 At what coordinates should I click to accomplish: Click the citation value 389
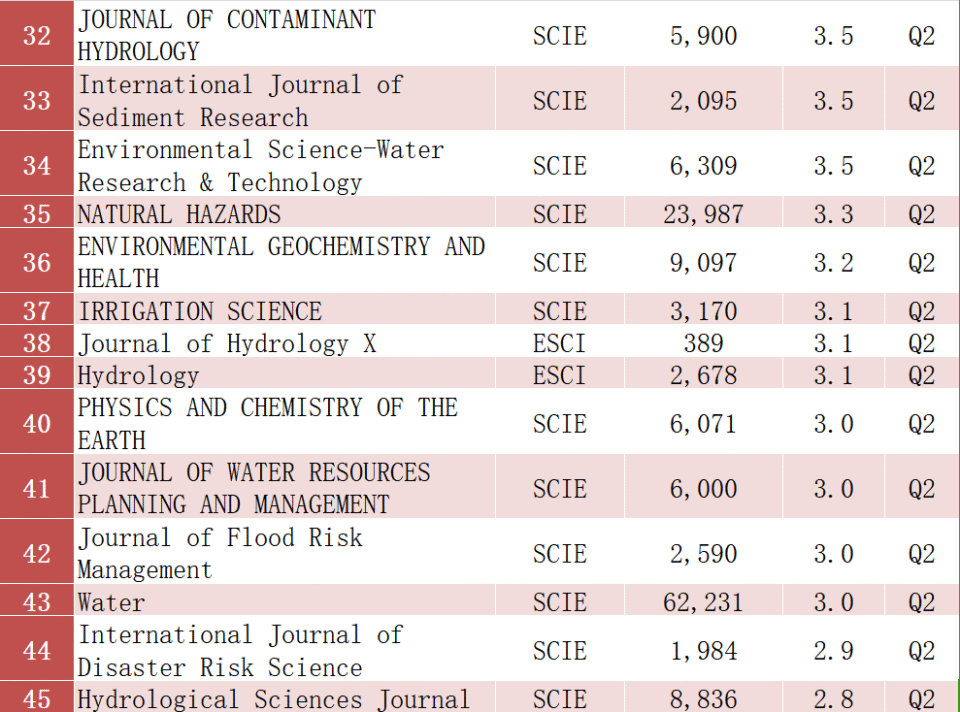tap(704, 343)
